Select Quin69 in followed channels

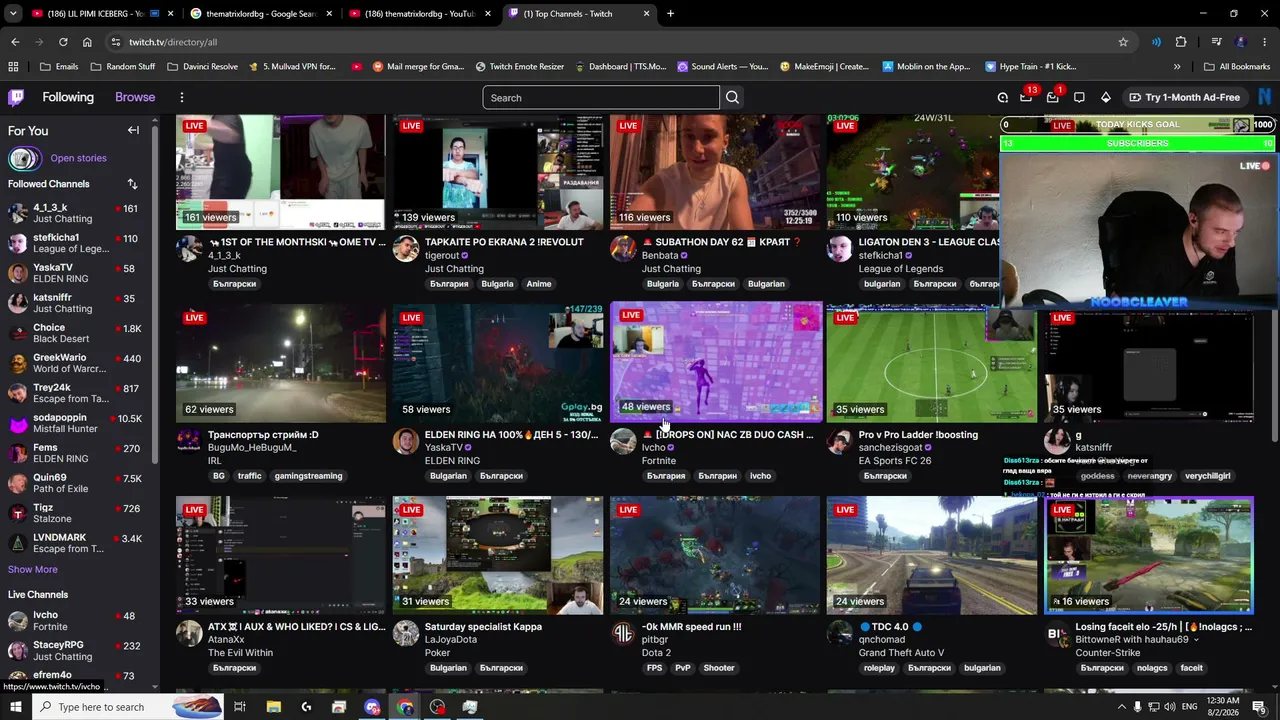click(x=78, y=484)
